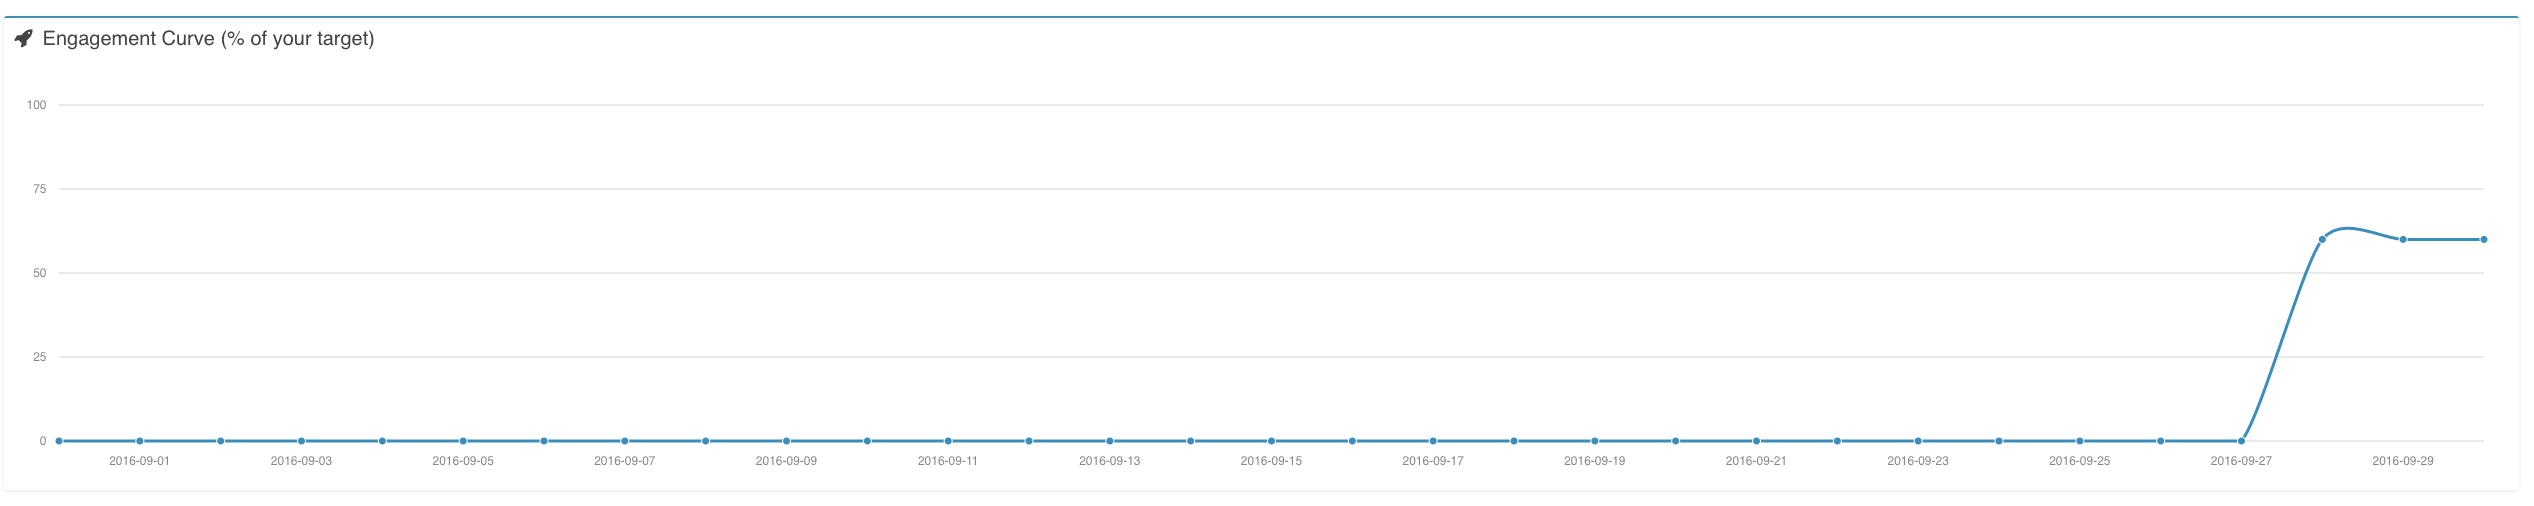
Task: Select the data point above 2016-09-29
Action: pos(2403,240)
